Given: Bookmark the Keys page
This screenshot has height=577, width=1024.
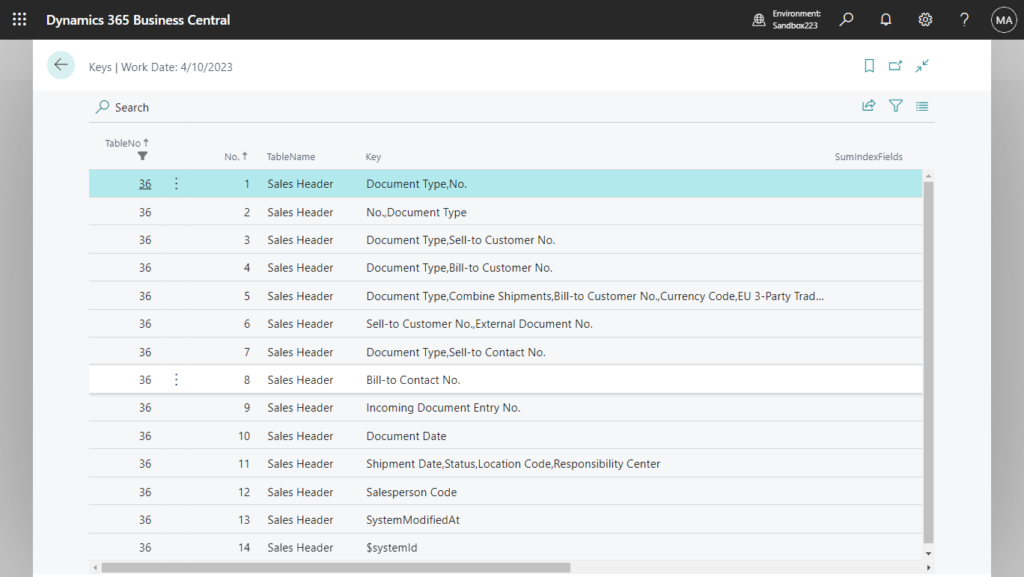Looking at the screenshot, I should pos(869,65).
